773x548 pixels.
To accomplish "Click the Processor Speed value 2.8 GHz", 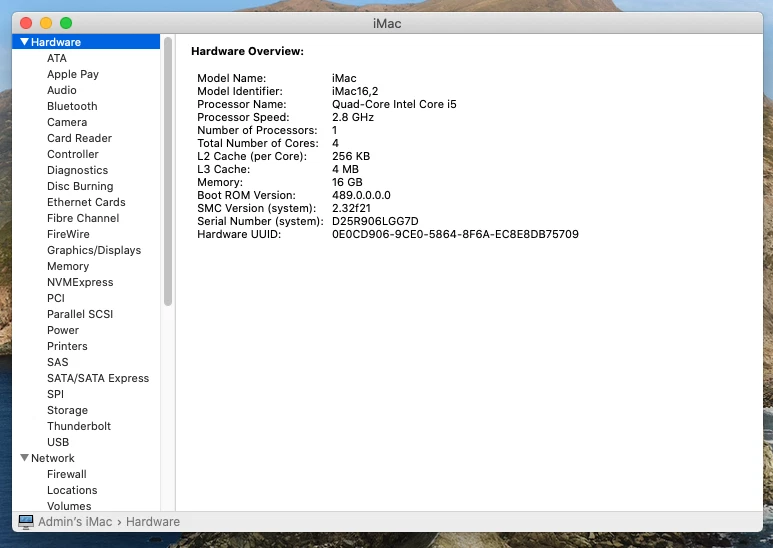I will (352, 117).
